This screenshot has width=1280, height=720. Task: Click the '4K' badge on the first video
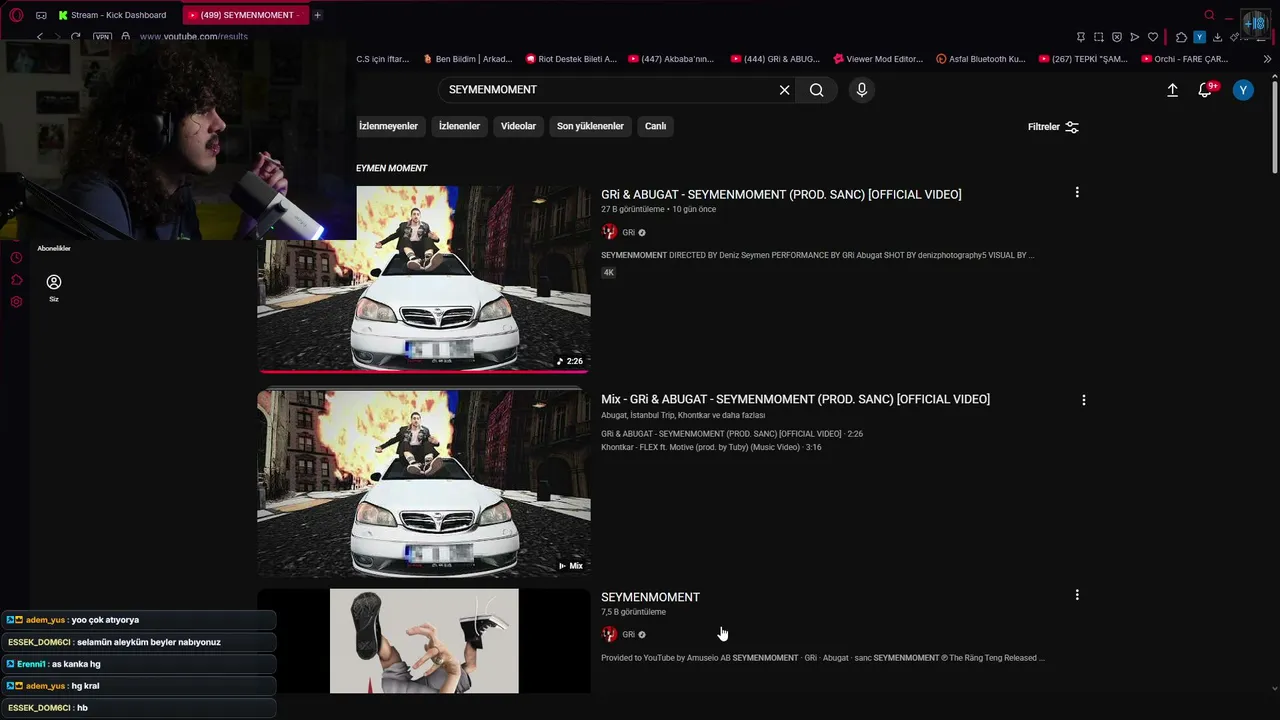pyautogui.click(x=608, y=272)
